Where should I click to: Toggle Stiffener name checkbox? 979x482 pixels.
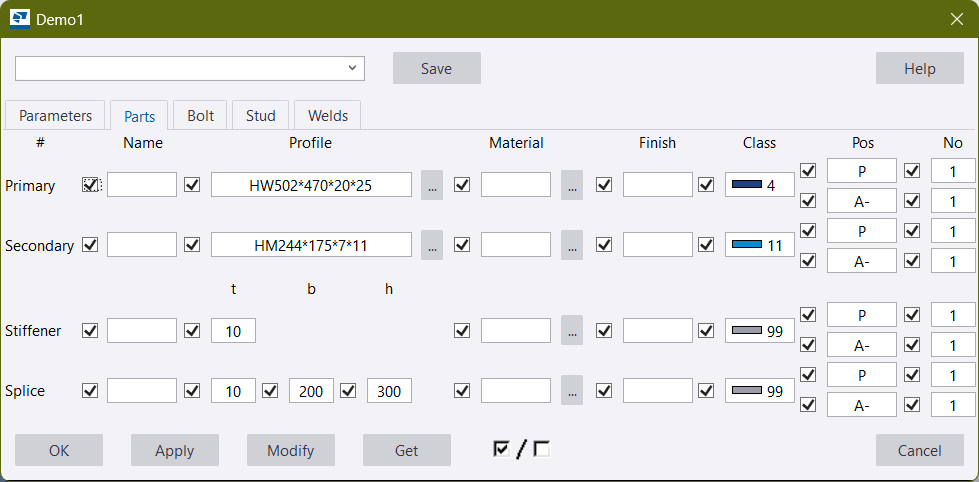click(x=91, y=330)
